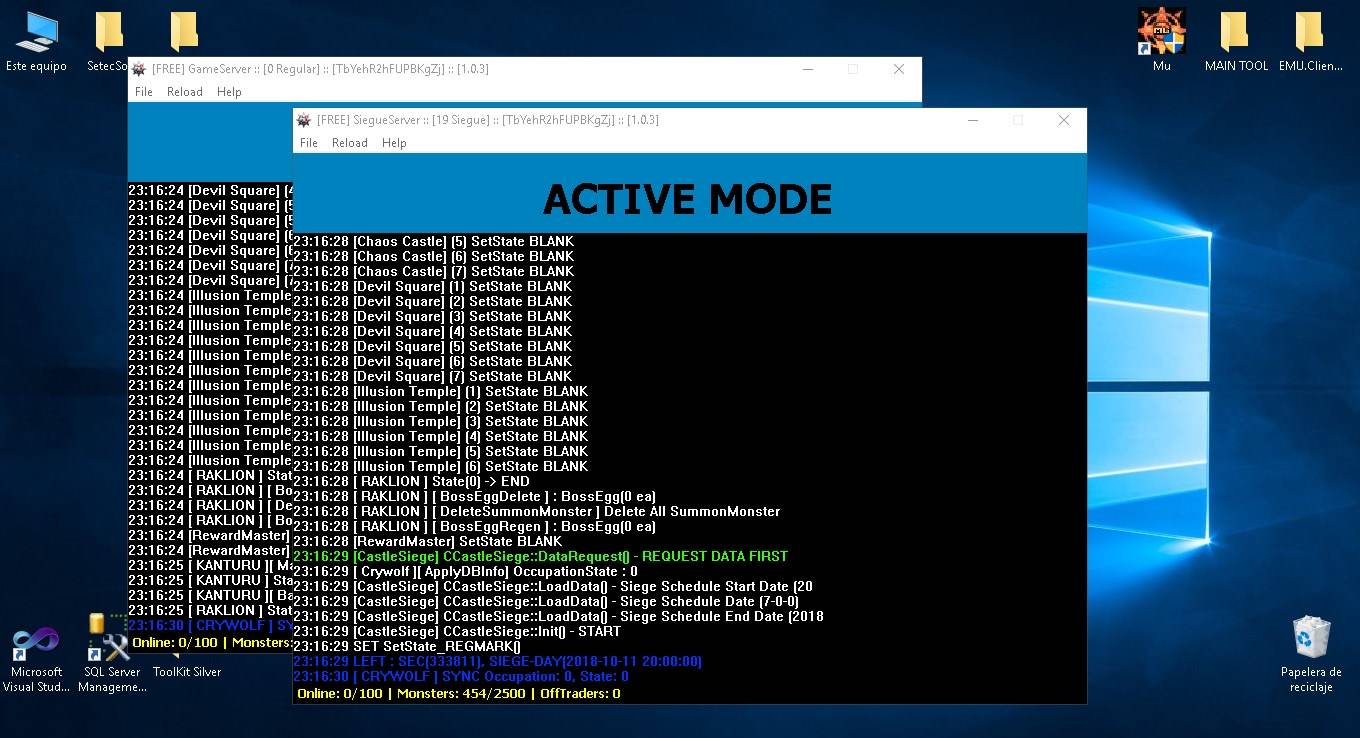Click GameServer title bar text
The width and height of the screenshot is (1360, 738).
click(320, 69)
